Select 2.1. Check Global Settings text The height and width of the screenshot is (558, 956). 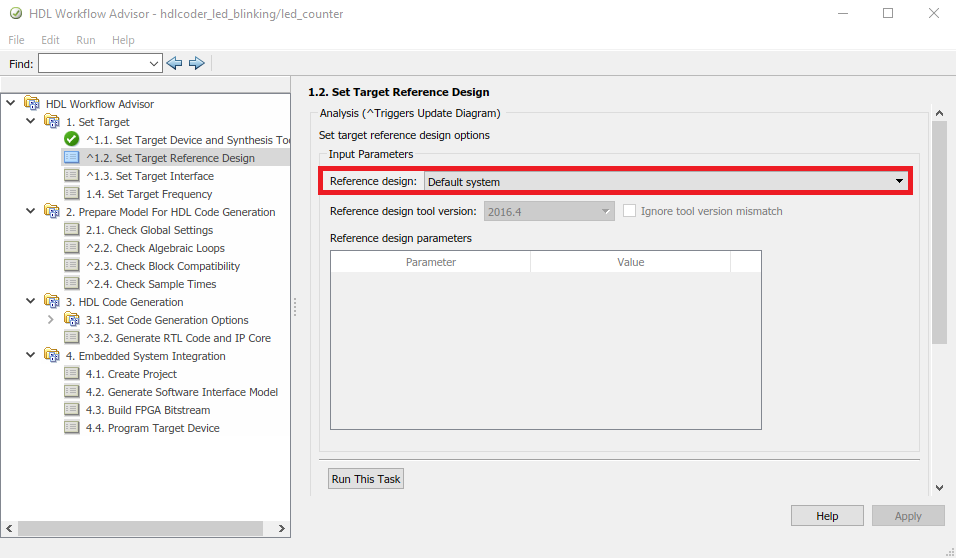pos(149,230)
